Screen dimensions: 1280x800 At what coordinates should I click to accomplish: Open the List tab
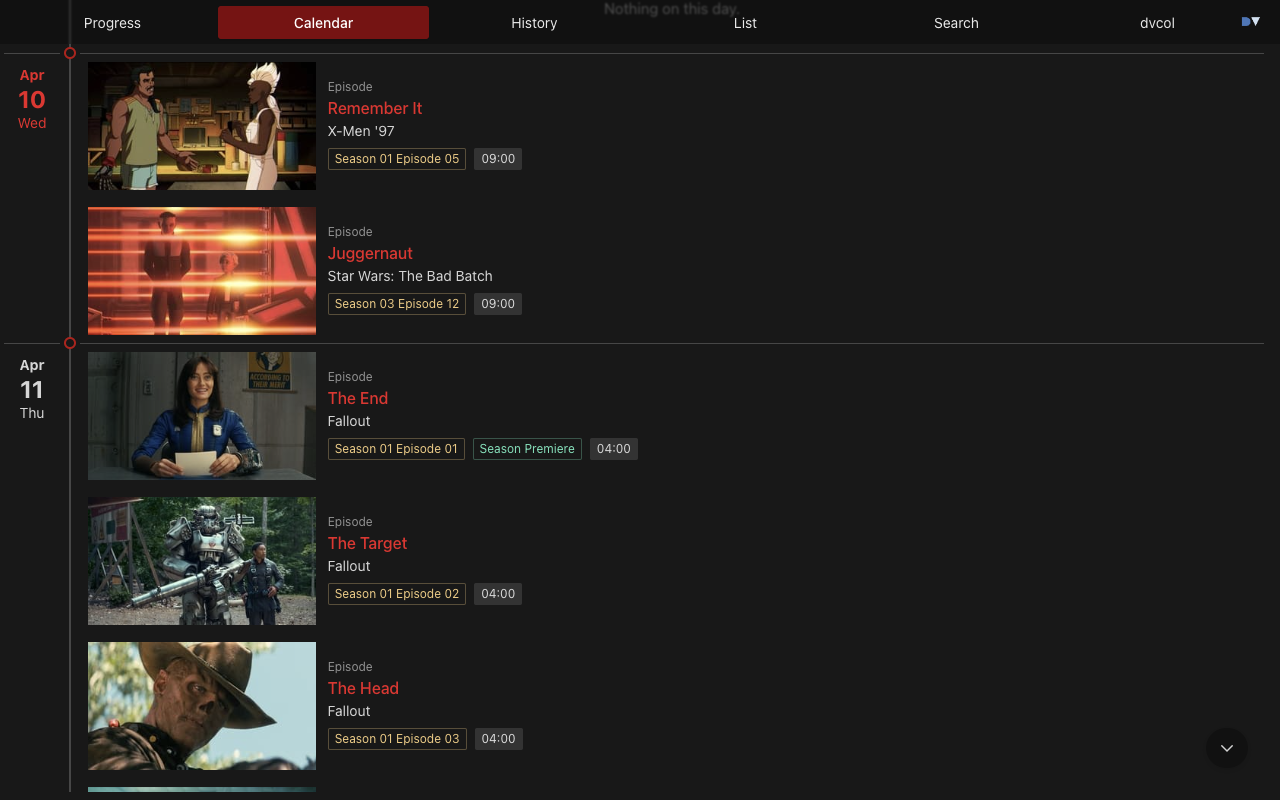pos(745,22)
